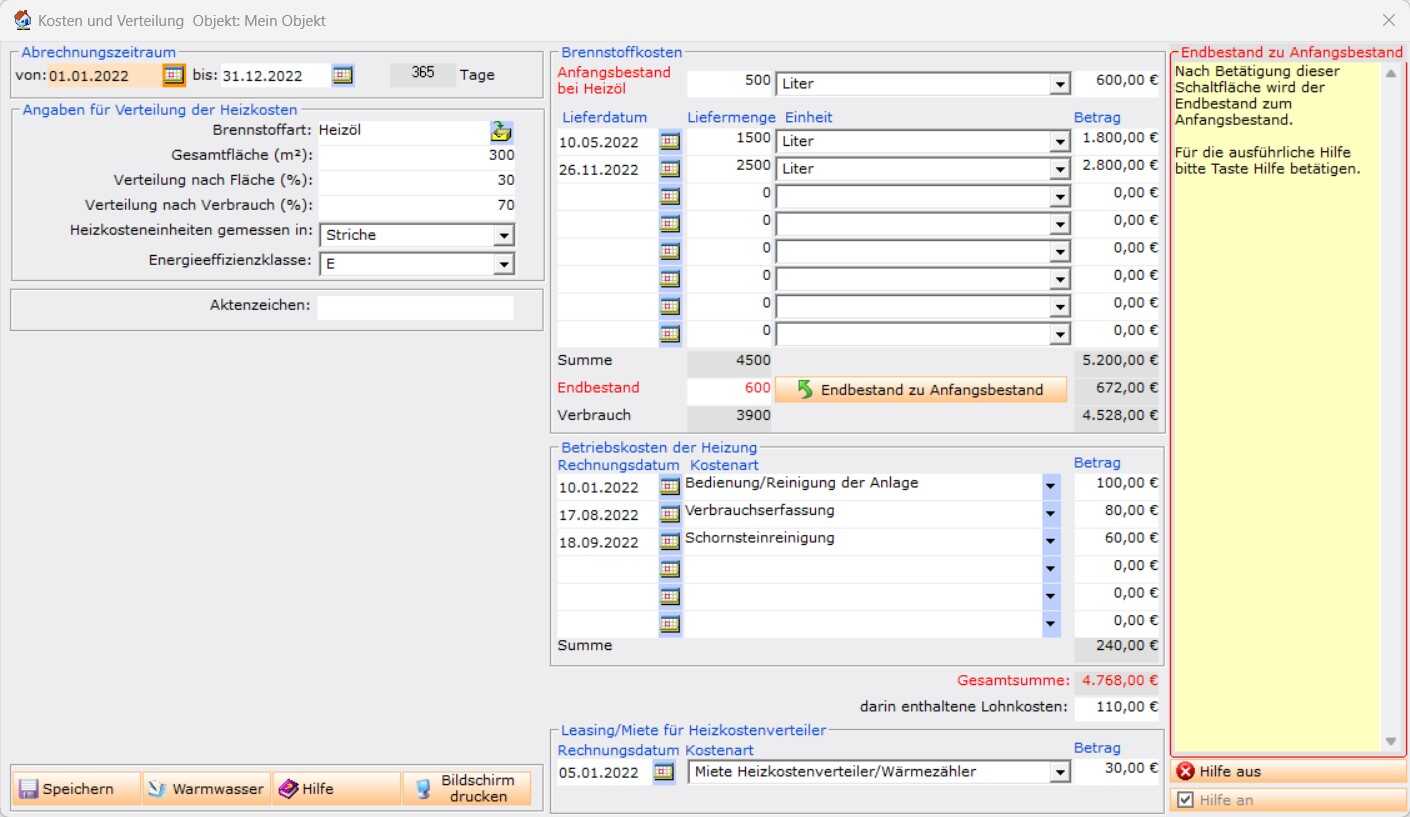Click the Hilfe button
Viewport: 1410px width, 817px height.
[335, 789]
